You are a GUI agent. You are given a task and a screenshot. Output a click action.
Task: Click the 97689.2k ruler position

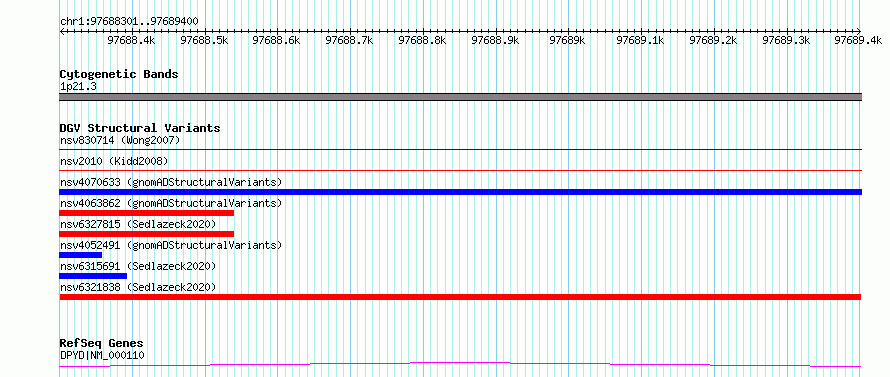pos(713,40)
